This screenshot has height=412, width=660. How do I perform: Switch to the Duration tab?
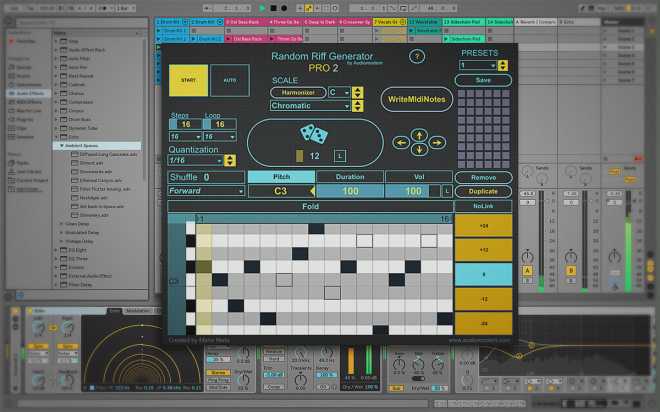click(x=350, y=177)
